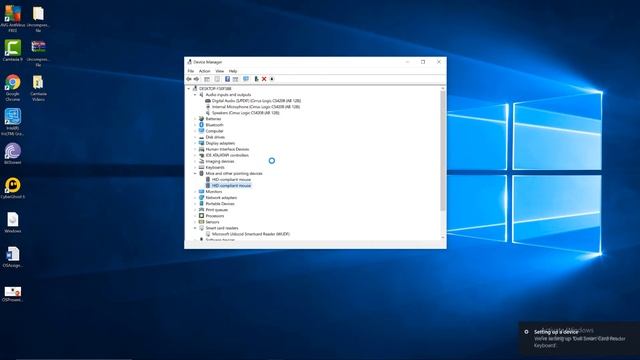This screenshot has height=360, width=640.
Task: Collapse Audio inputs and outputs category
Action: point(195,95)
